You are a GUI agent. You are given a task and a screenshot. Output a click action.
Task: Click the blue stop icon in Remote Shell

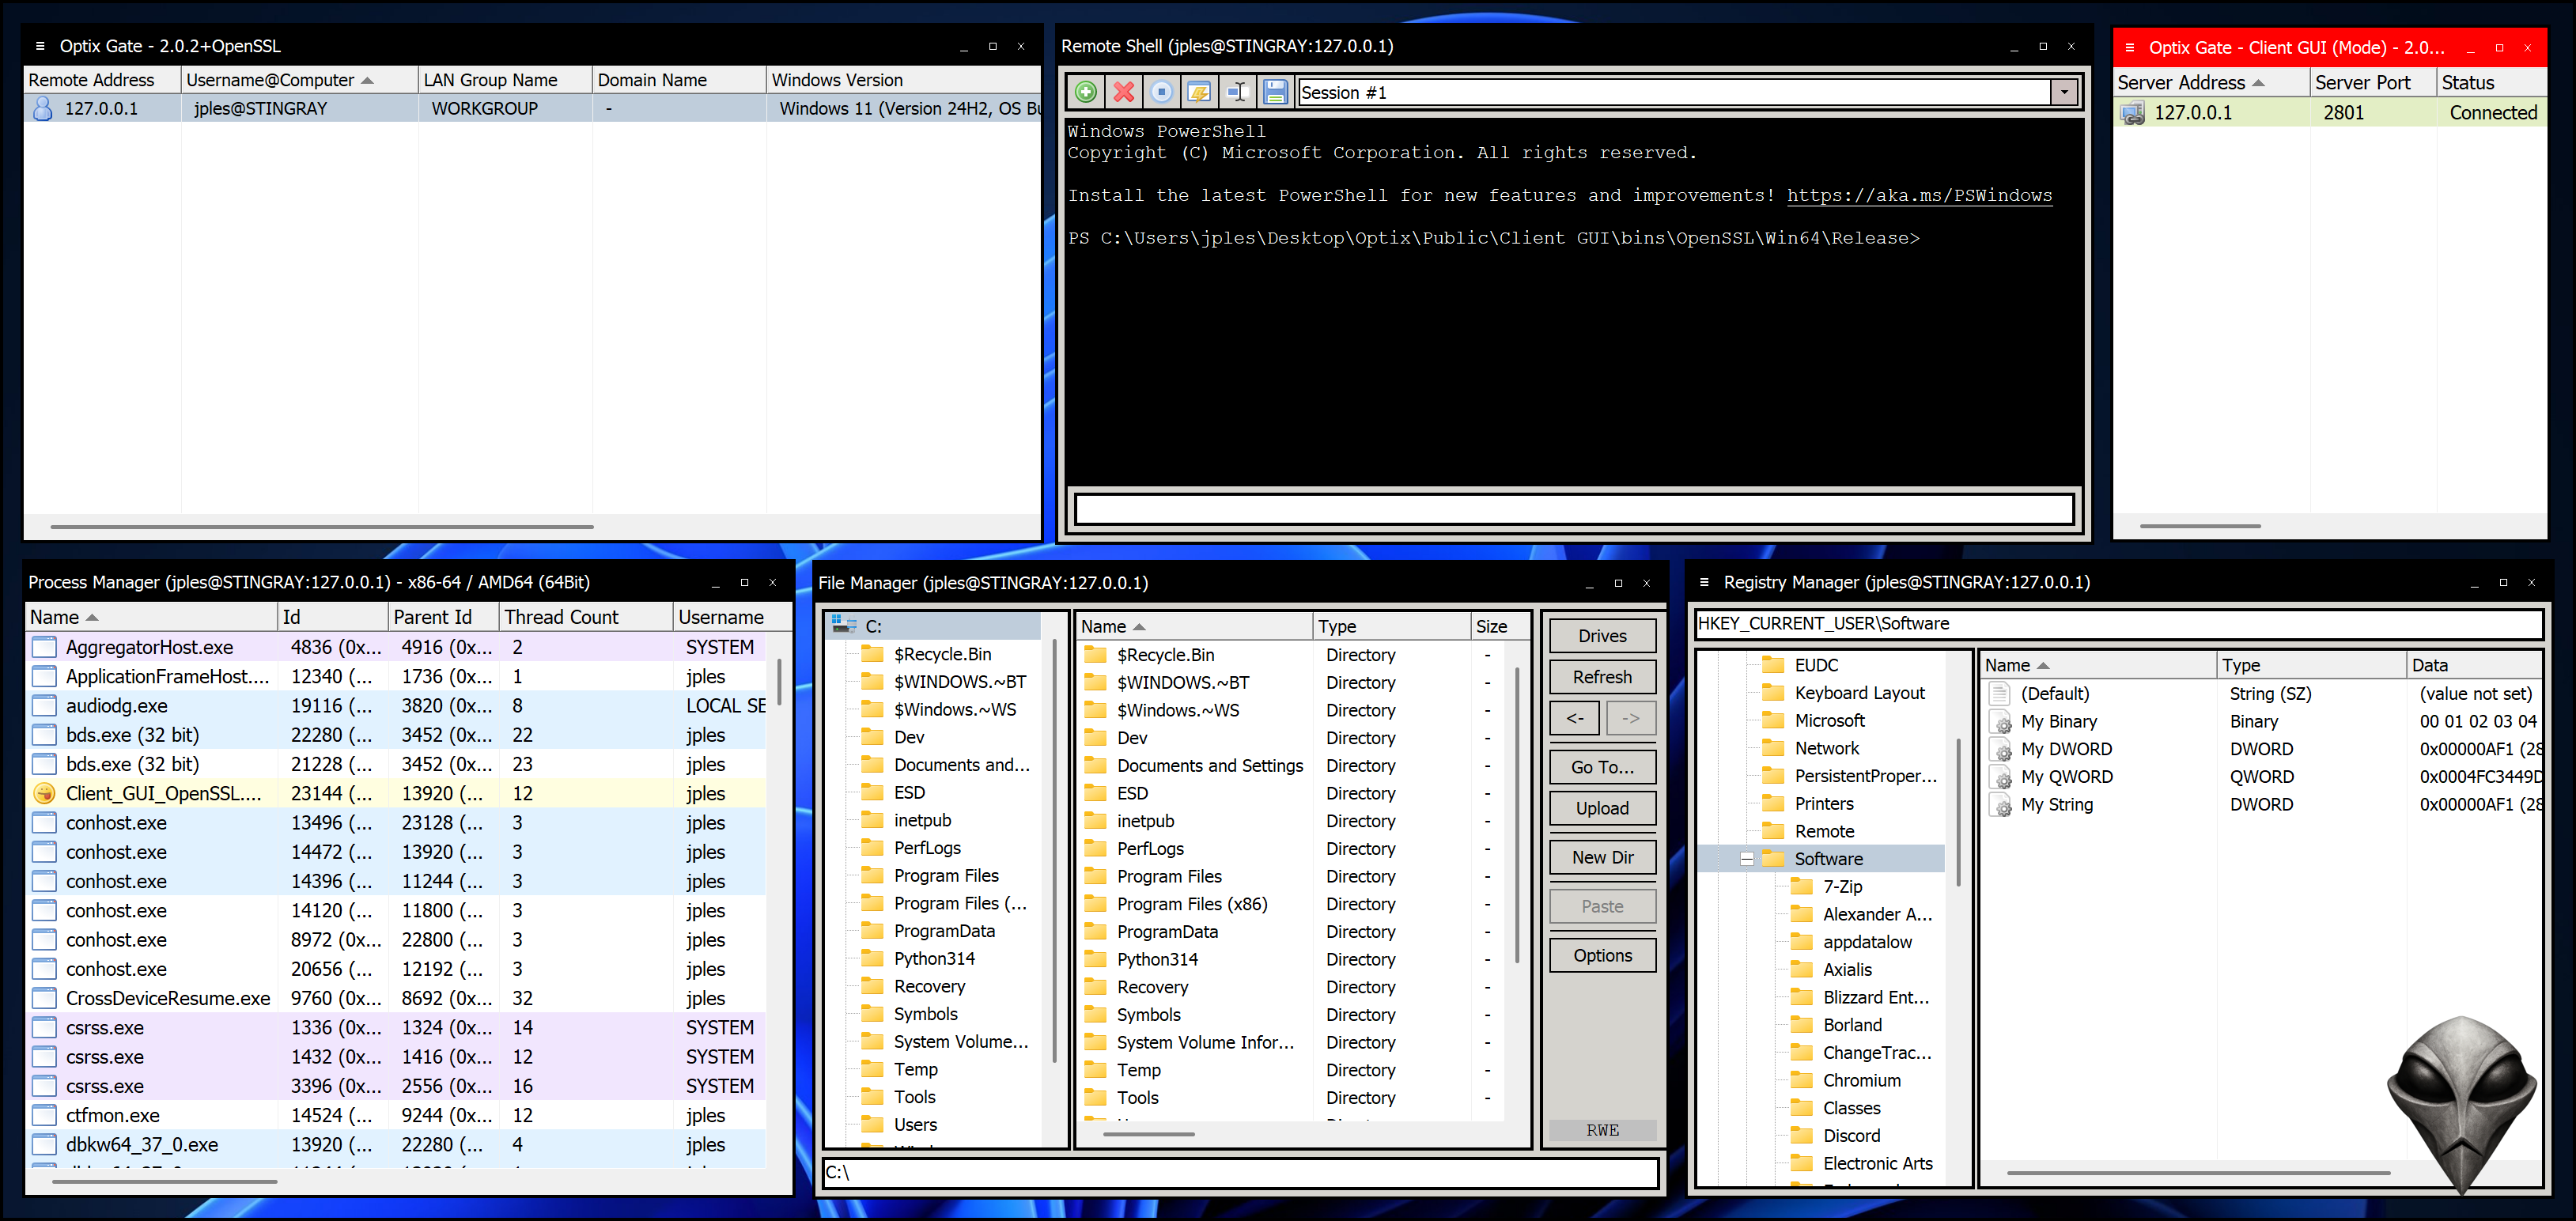1161,93
